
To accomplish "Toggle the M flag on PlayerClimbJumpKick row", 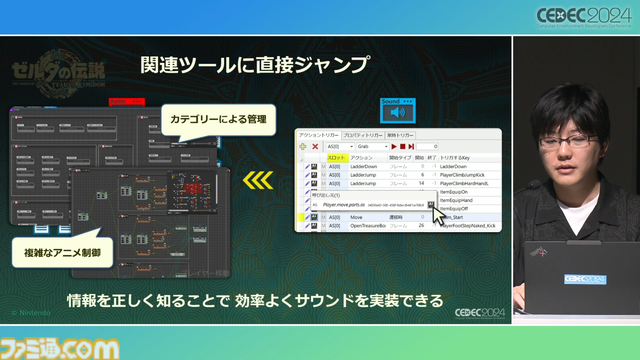I will (323, 175).
